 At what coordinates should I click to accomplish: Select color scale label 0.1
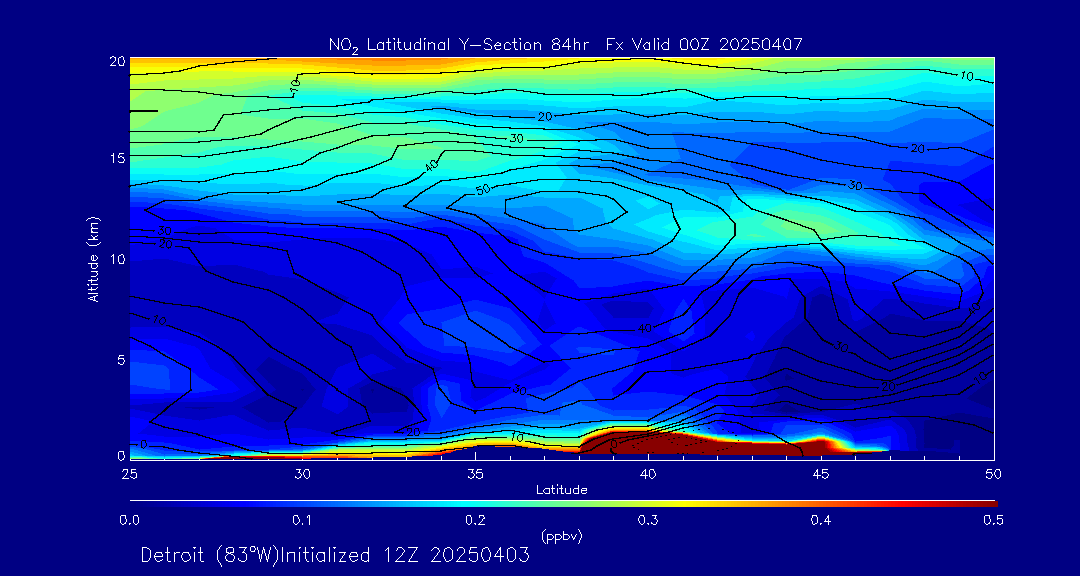coord(302,521)
